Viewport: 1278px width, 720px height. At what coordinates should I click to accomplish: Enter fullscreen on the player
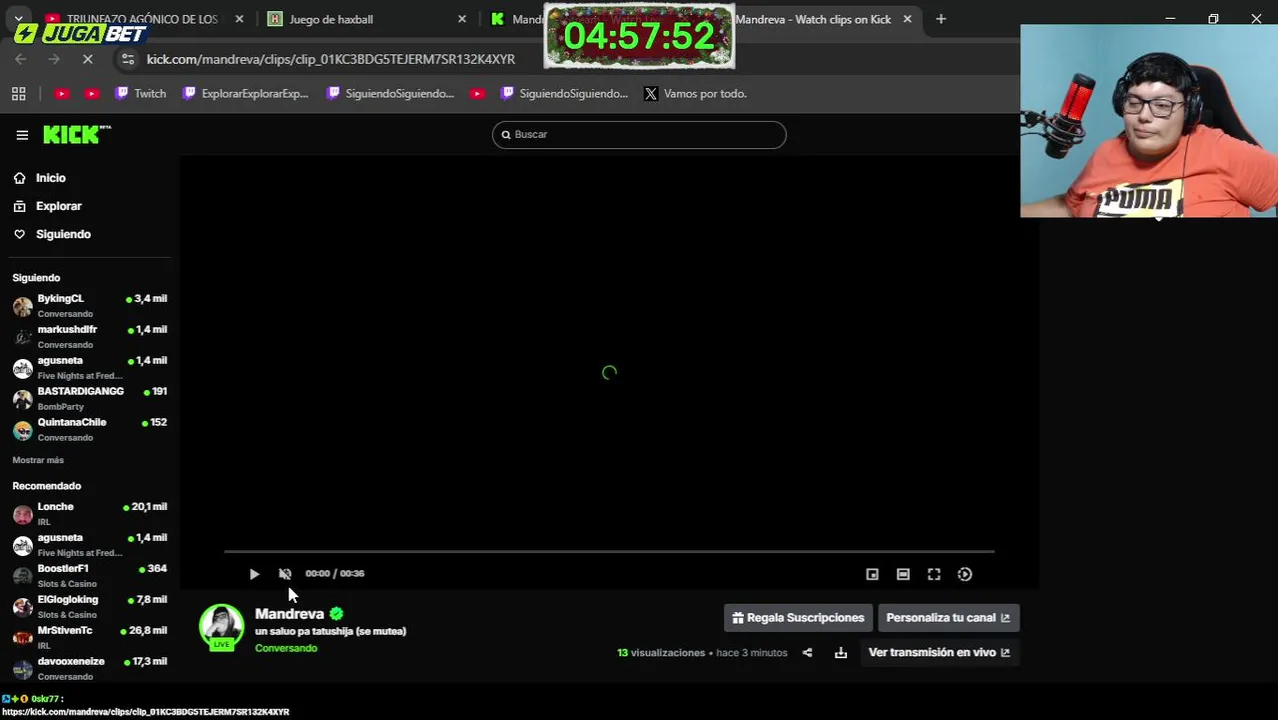click(934, 574)
